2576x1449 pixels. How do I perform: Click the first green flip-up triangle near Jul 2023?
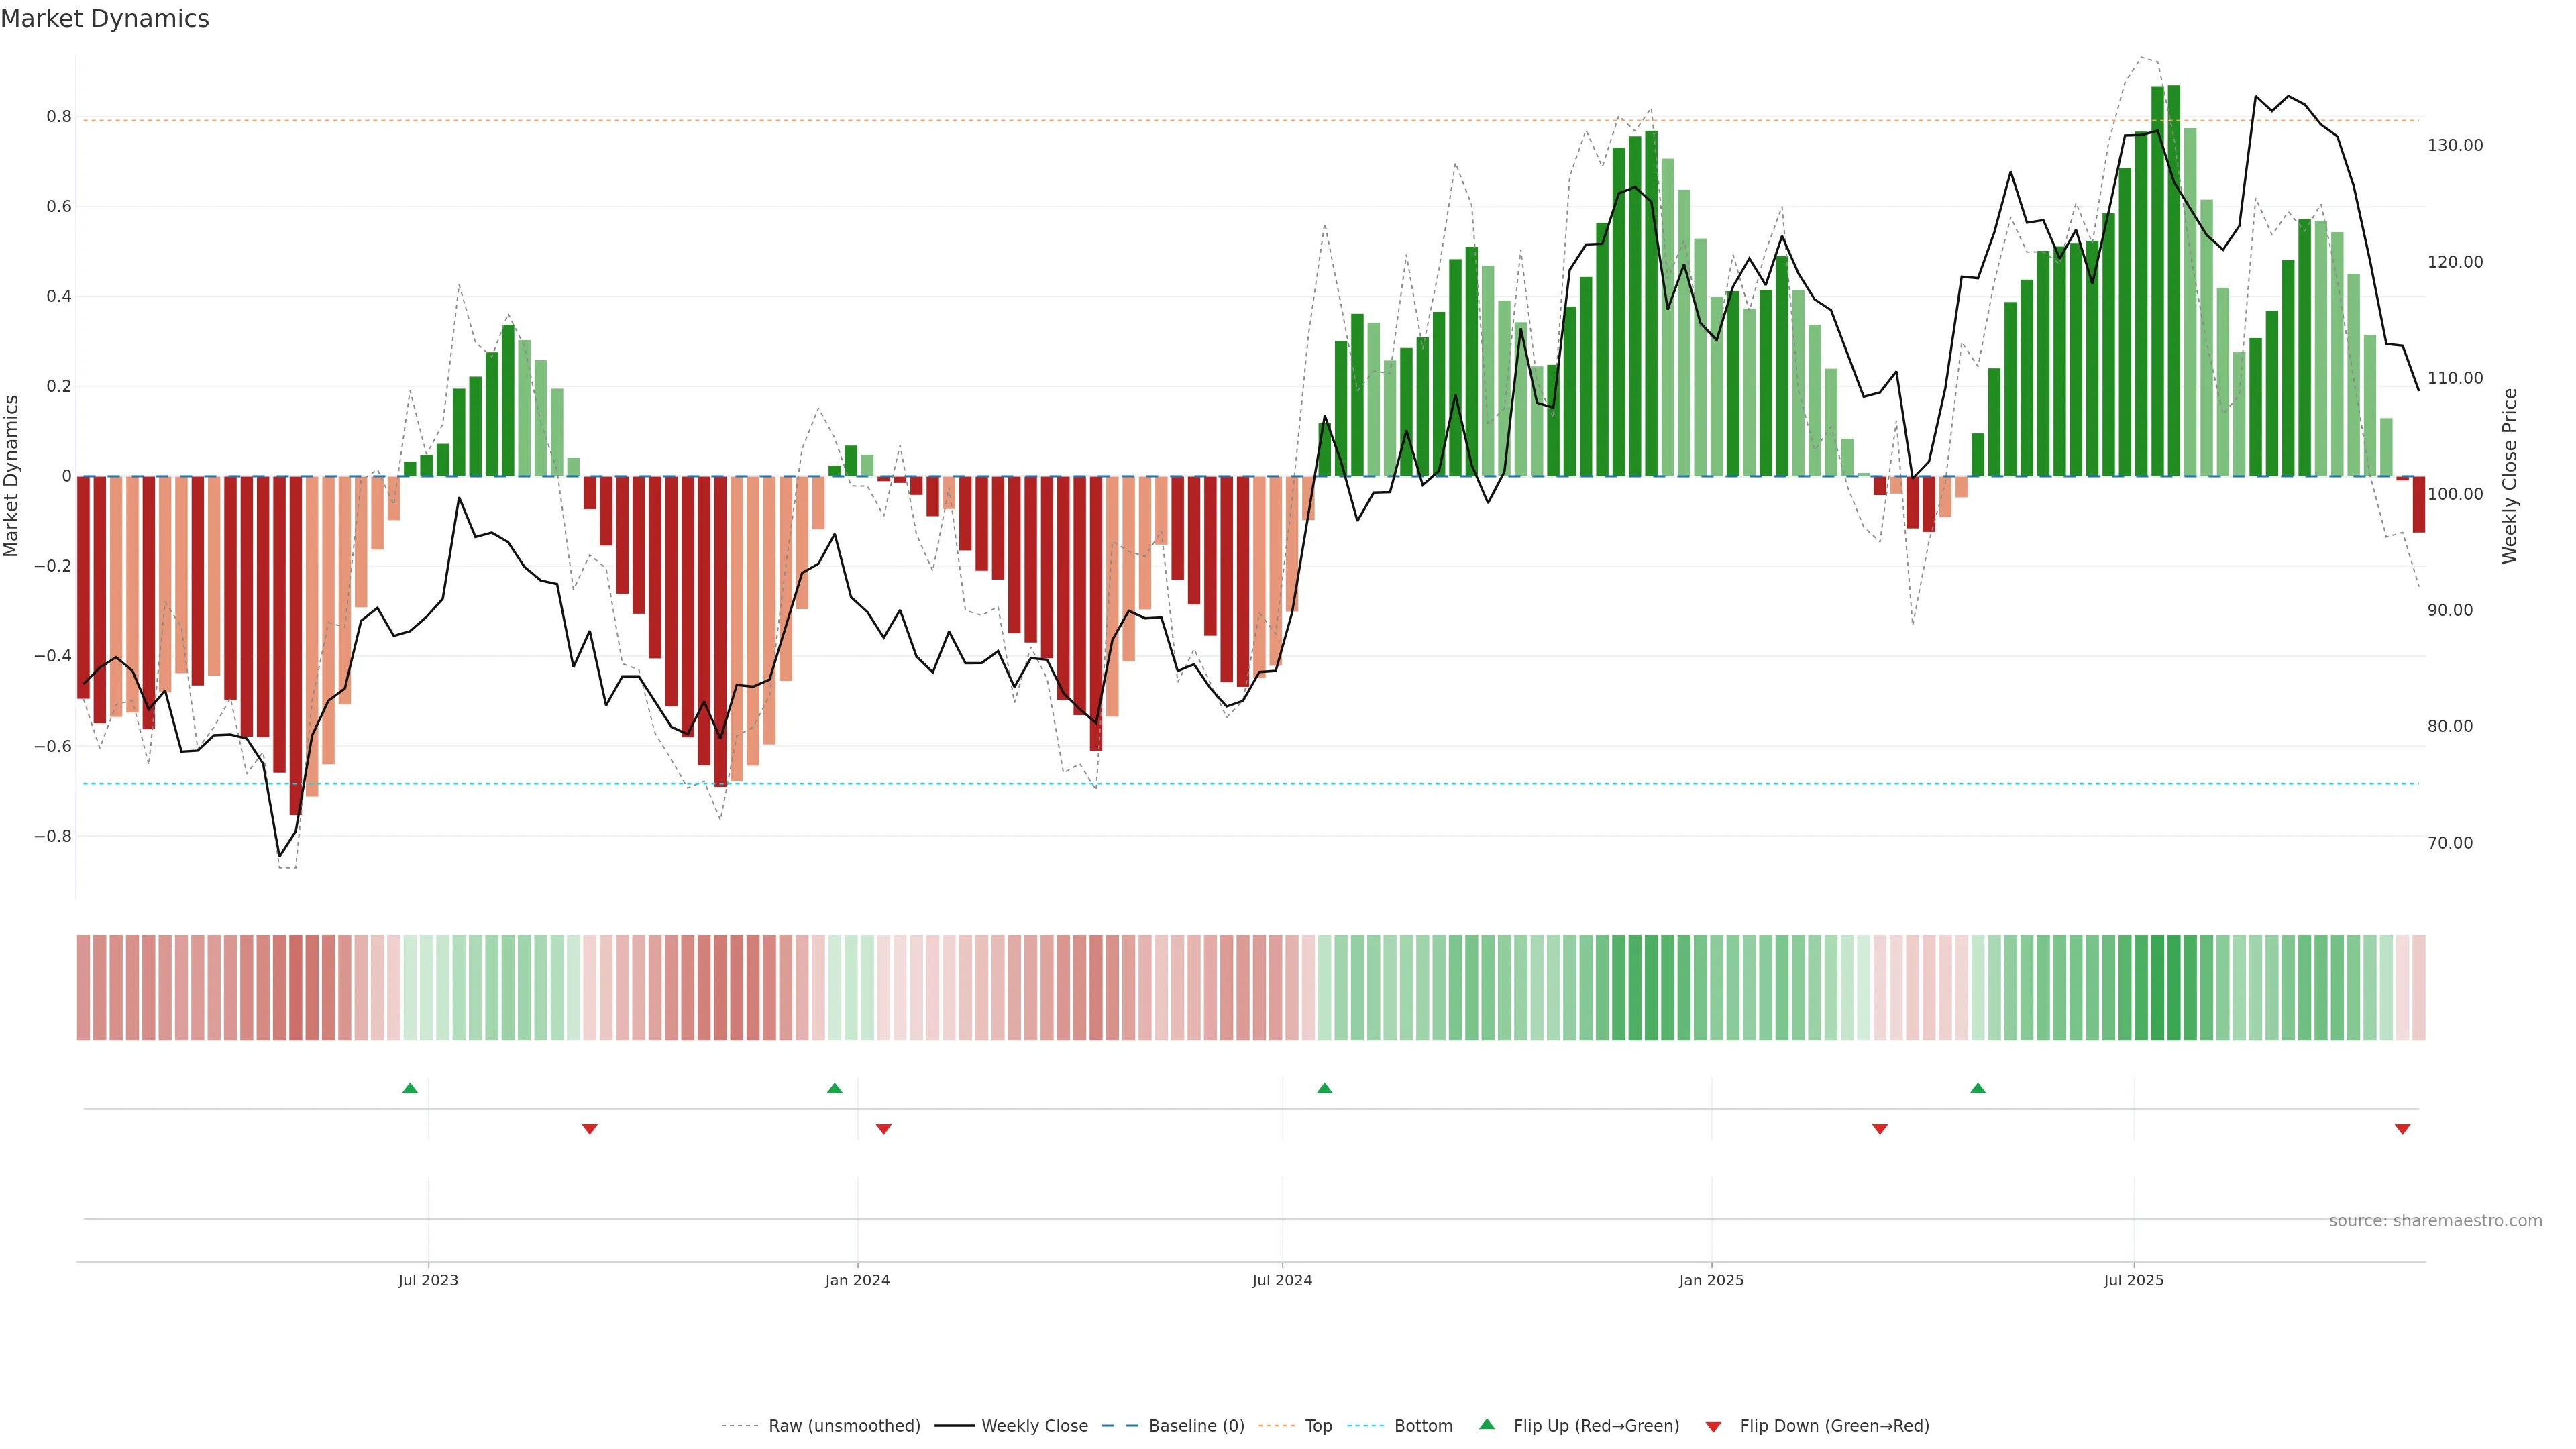click(x=410, y=1088)
